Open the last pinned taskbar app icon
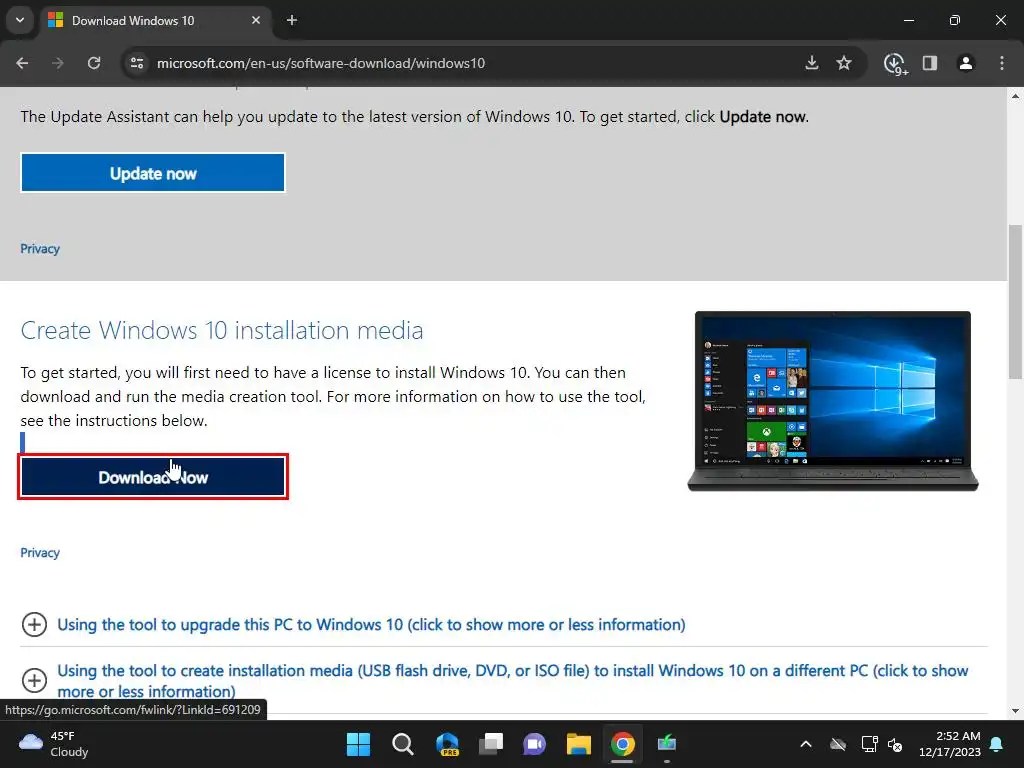 pyautogui.click(x=667, y=744)
